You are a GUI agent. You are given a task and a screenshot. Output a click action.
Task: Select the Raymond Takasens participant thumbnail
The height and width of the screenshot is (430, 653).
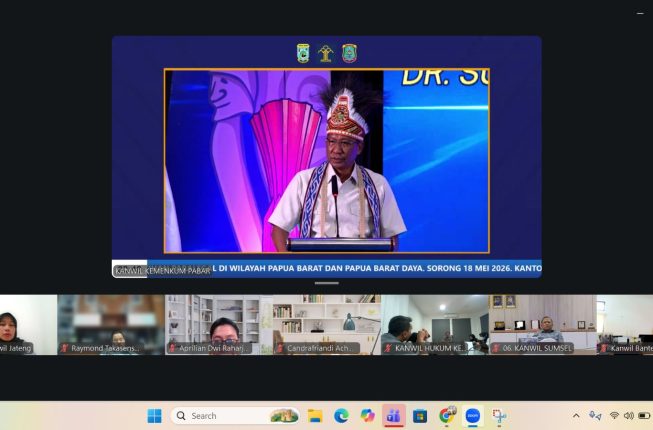111,325
